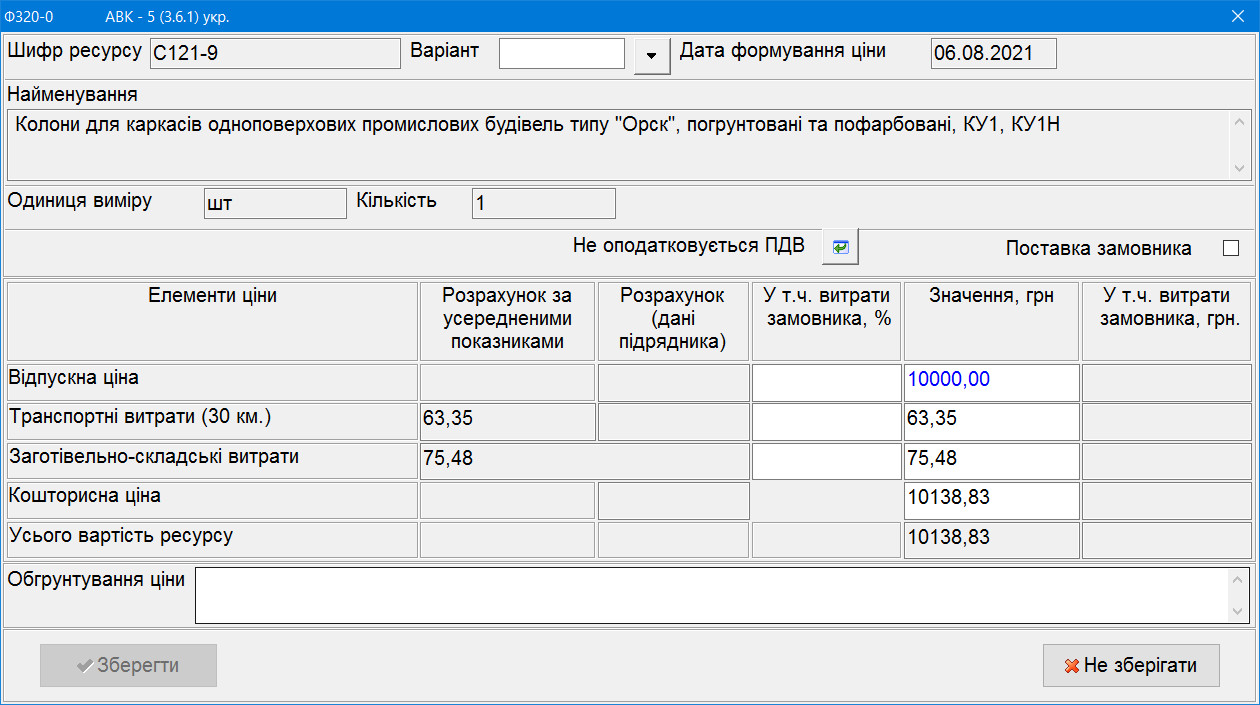Click Заготівельно-складські customer costs percent cell
Image resolution: width=1260 pixels, height=705 pixels.
(x=827, y=461)
